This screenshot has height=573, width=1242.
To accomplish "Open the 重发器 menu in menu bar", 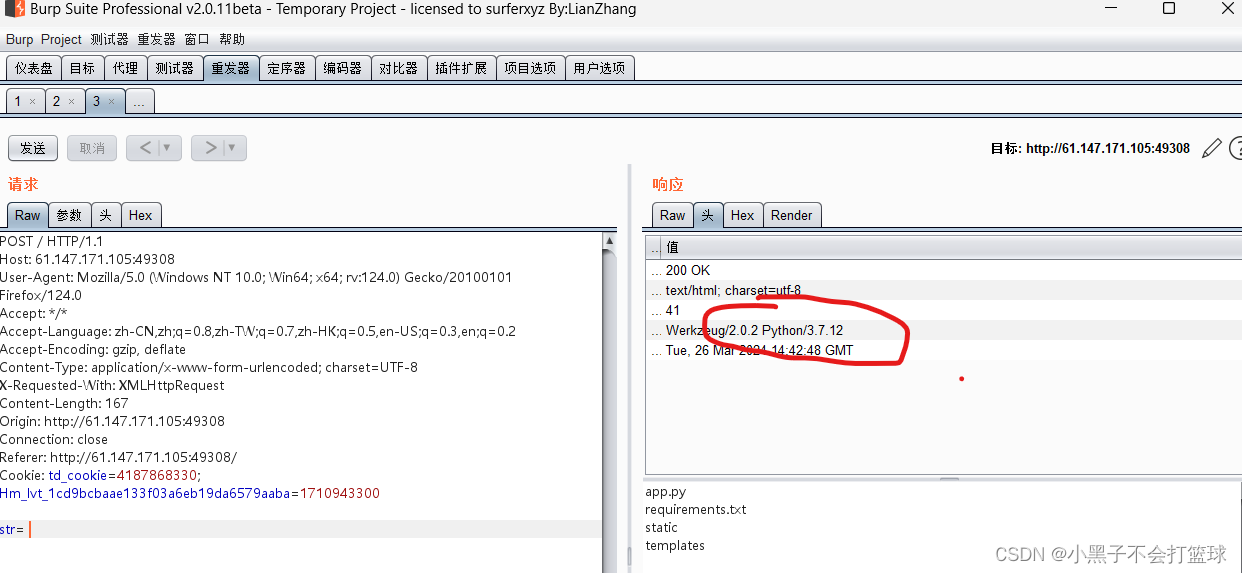I will pyautogui.click(x=156, y=39).
